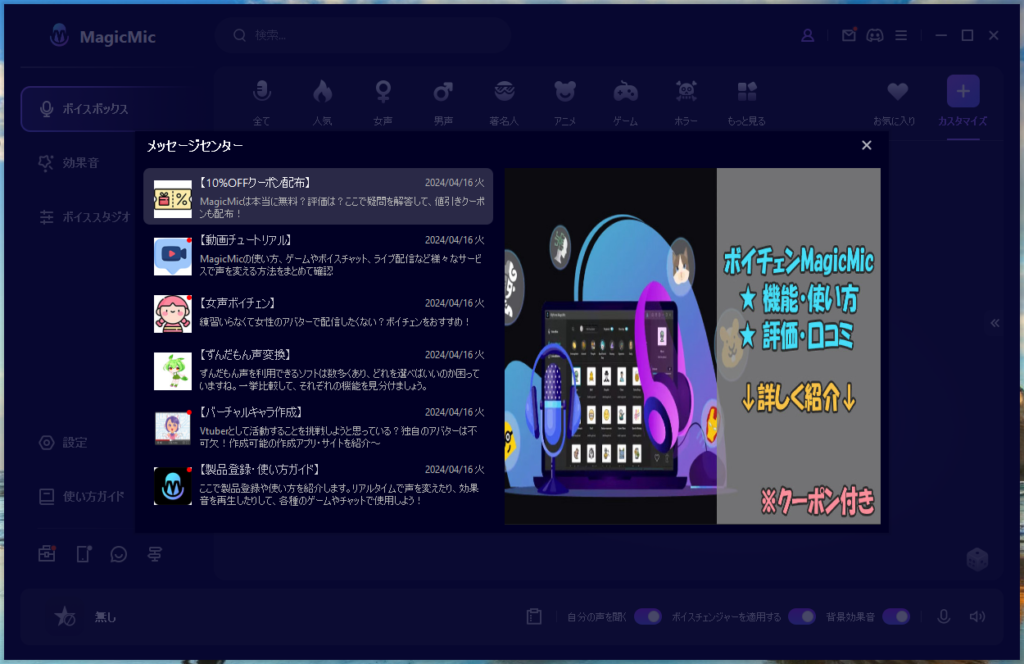
Task: Click the video tutorial thumbnail icon
Action: [x=172, y=256]
